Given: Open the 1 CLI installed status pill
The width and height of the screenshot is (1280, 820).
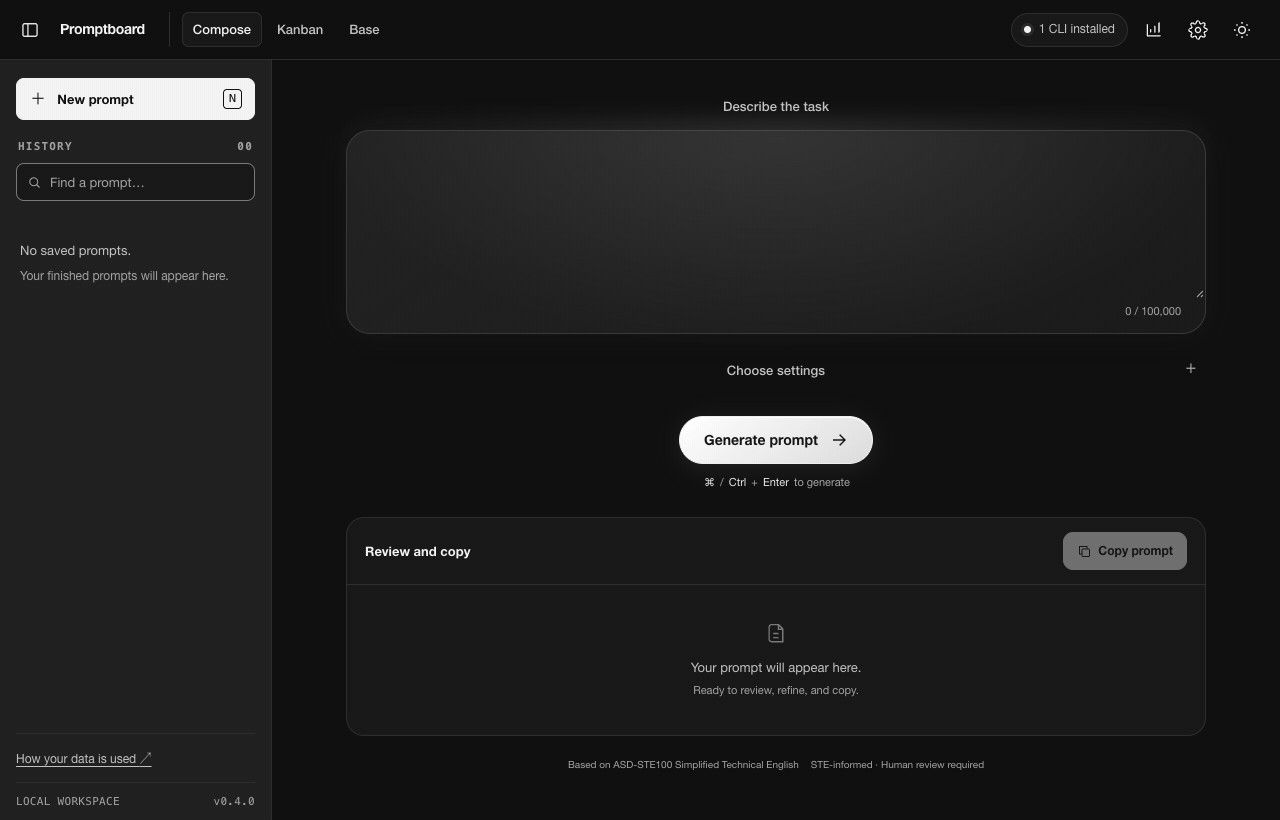Looking at the screenshot, I should [x=1069, y=30].
